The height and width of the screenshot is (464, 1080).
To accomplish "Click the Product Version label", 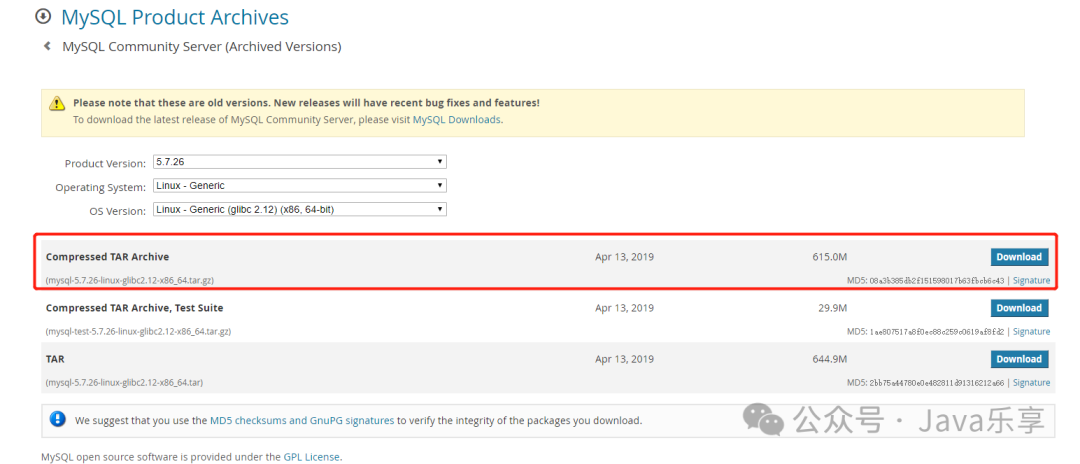I will point(105,164).
